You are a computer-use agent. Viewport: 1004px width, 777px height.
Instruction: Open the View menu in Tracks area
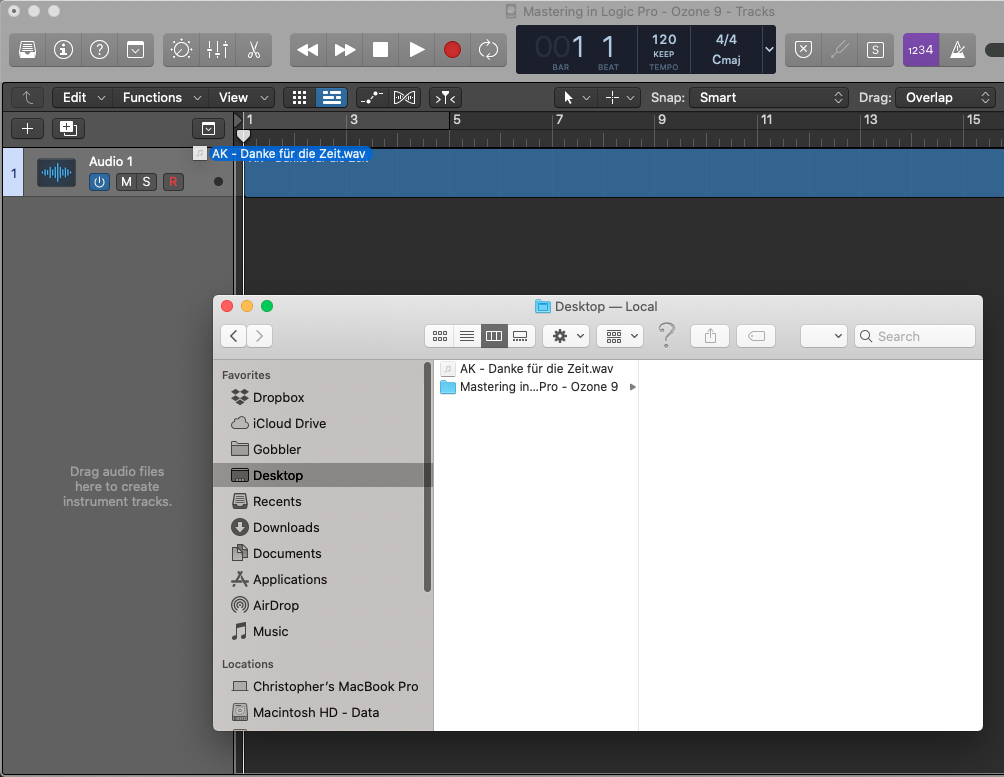pyautogui.click(x=243, y=97)
